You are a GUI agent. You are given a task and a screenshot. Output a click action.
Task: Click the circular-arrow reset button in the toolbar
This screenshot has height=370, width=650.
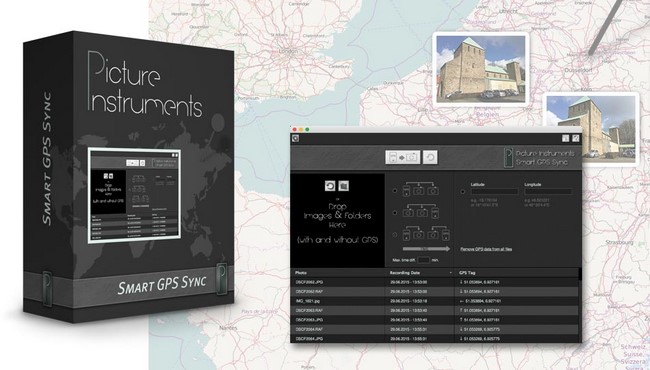click(x=430, y=157)
